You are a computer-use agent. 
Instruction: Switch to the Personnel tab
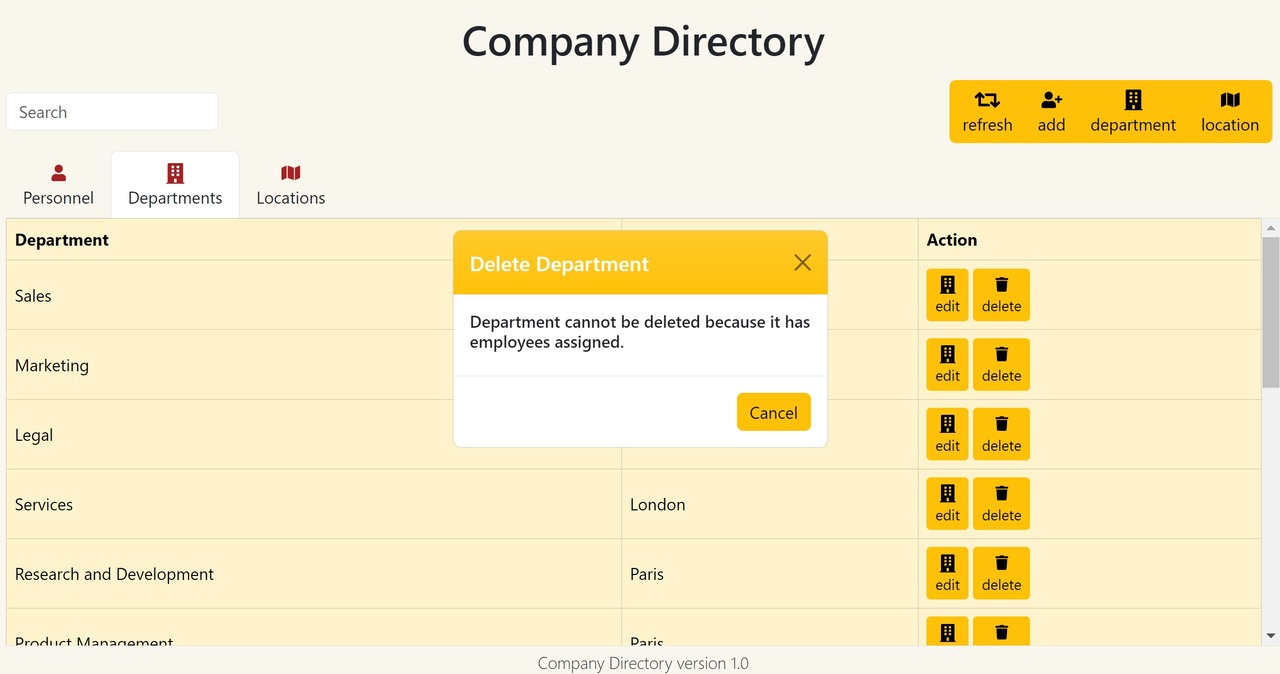(x=59, y=185)
